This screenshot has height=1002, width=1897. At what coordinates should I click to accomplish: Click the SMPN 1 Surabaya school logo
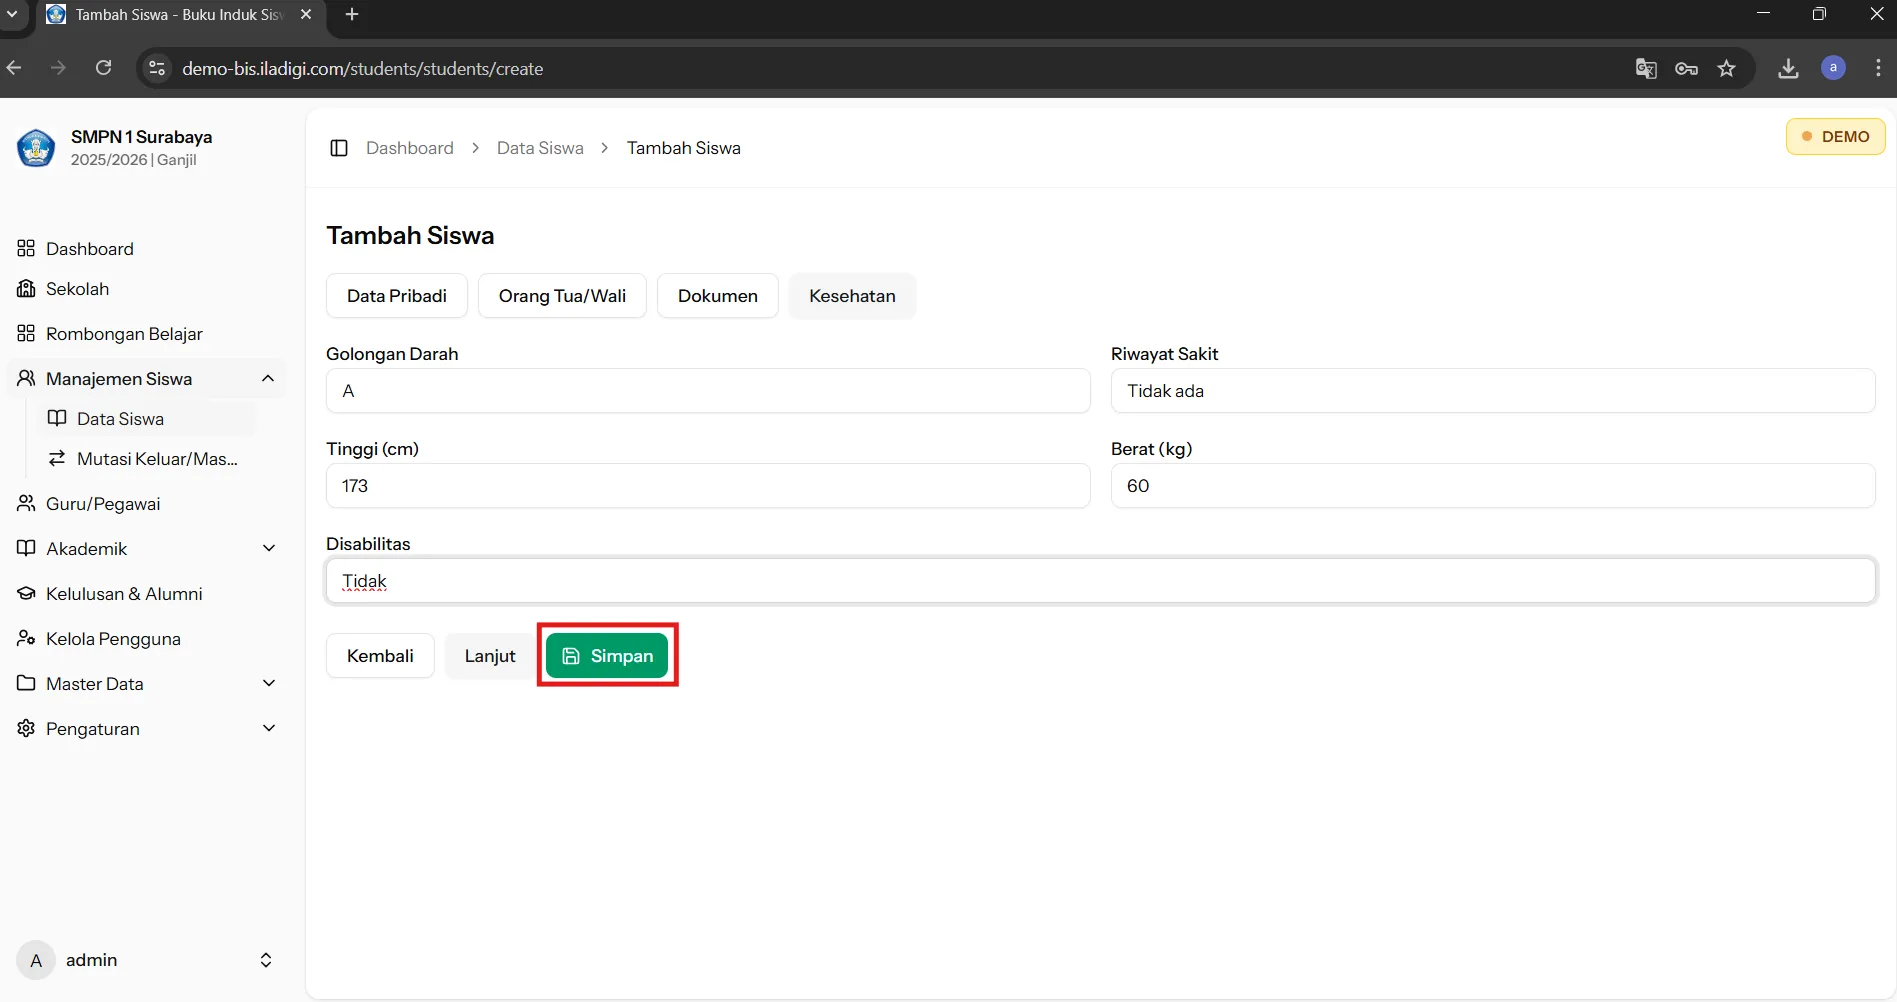click(36, 148)
